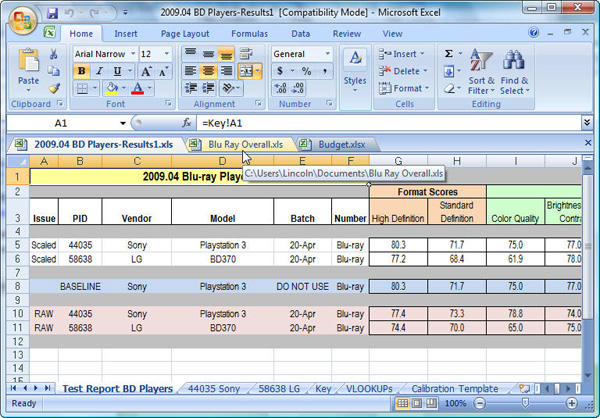Image resolution: width=600 pixels, height=418 pixels.
Task: Click cell G5 with value 80.3
Action: tap(399, 243)
